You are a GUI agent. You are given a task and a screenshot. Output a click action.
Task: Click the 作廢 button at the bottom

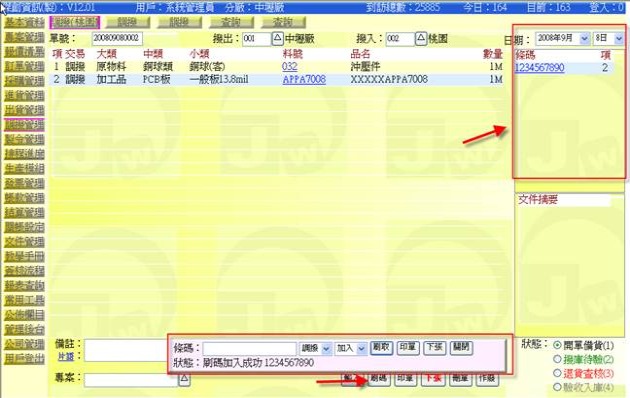[487, 379]
